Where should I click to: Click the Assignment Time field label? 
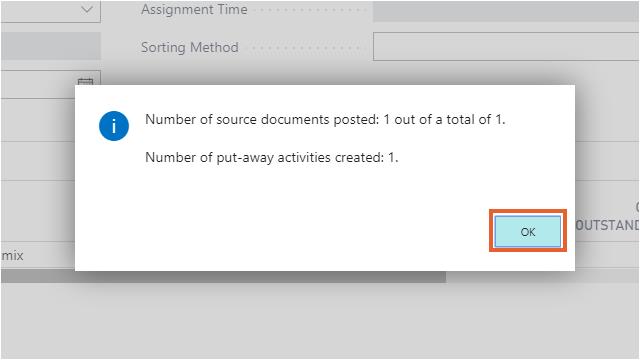click(x=194, y=9)
